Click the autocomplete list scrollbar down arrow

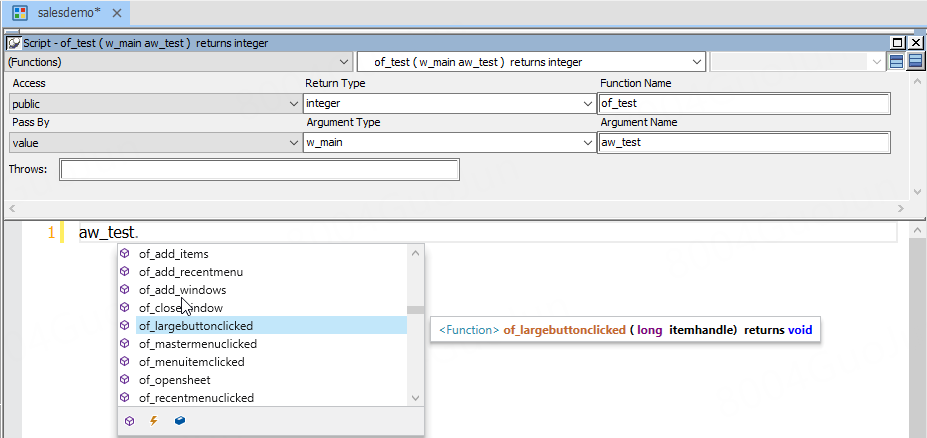[415, 398]
